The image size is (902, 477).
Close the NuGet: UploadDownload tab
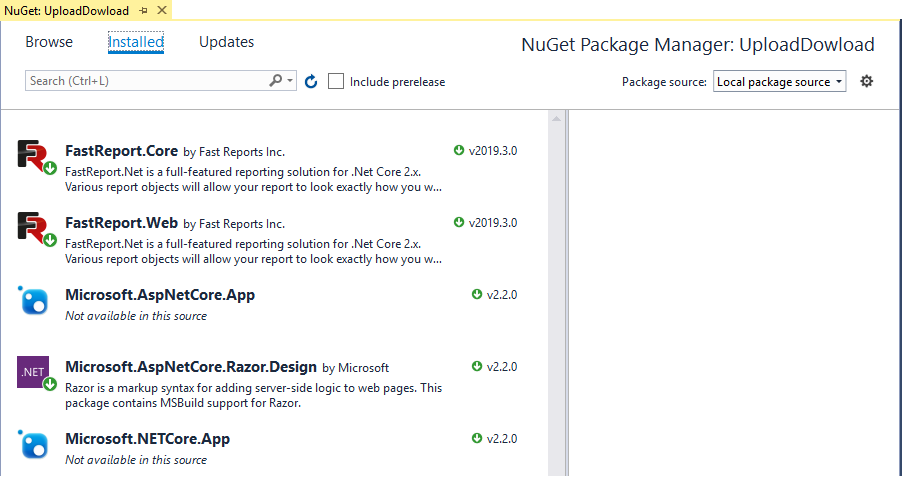pos(162,10)
